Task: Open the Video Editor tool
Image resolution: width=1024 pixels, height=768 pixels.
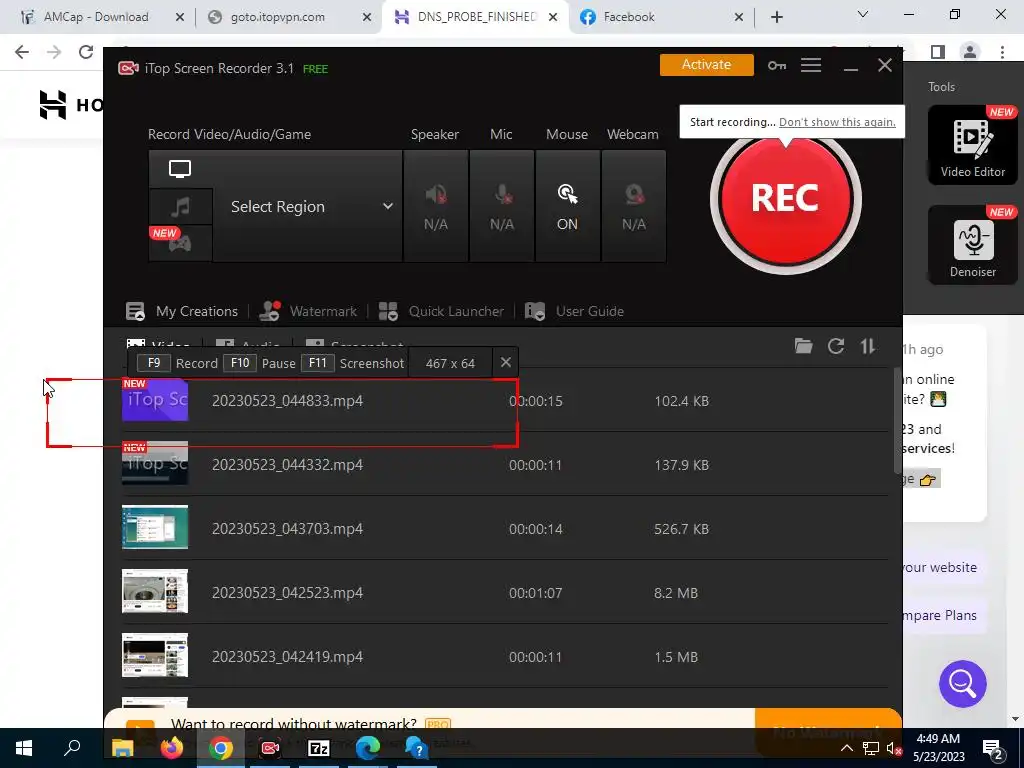Action: 972,144
